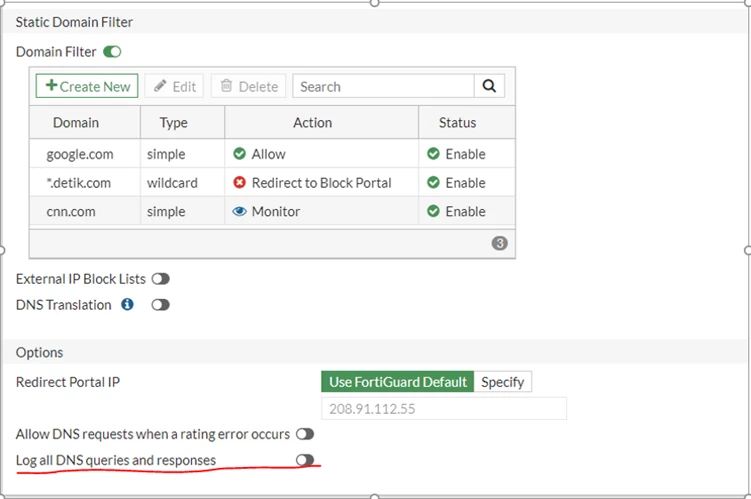The width and height of the screenshot is (751, 499).
Task: Toggle External IP Block Lists switch
Action: point(160,279)
